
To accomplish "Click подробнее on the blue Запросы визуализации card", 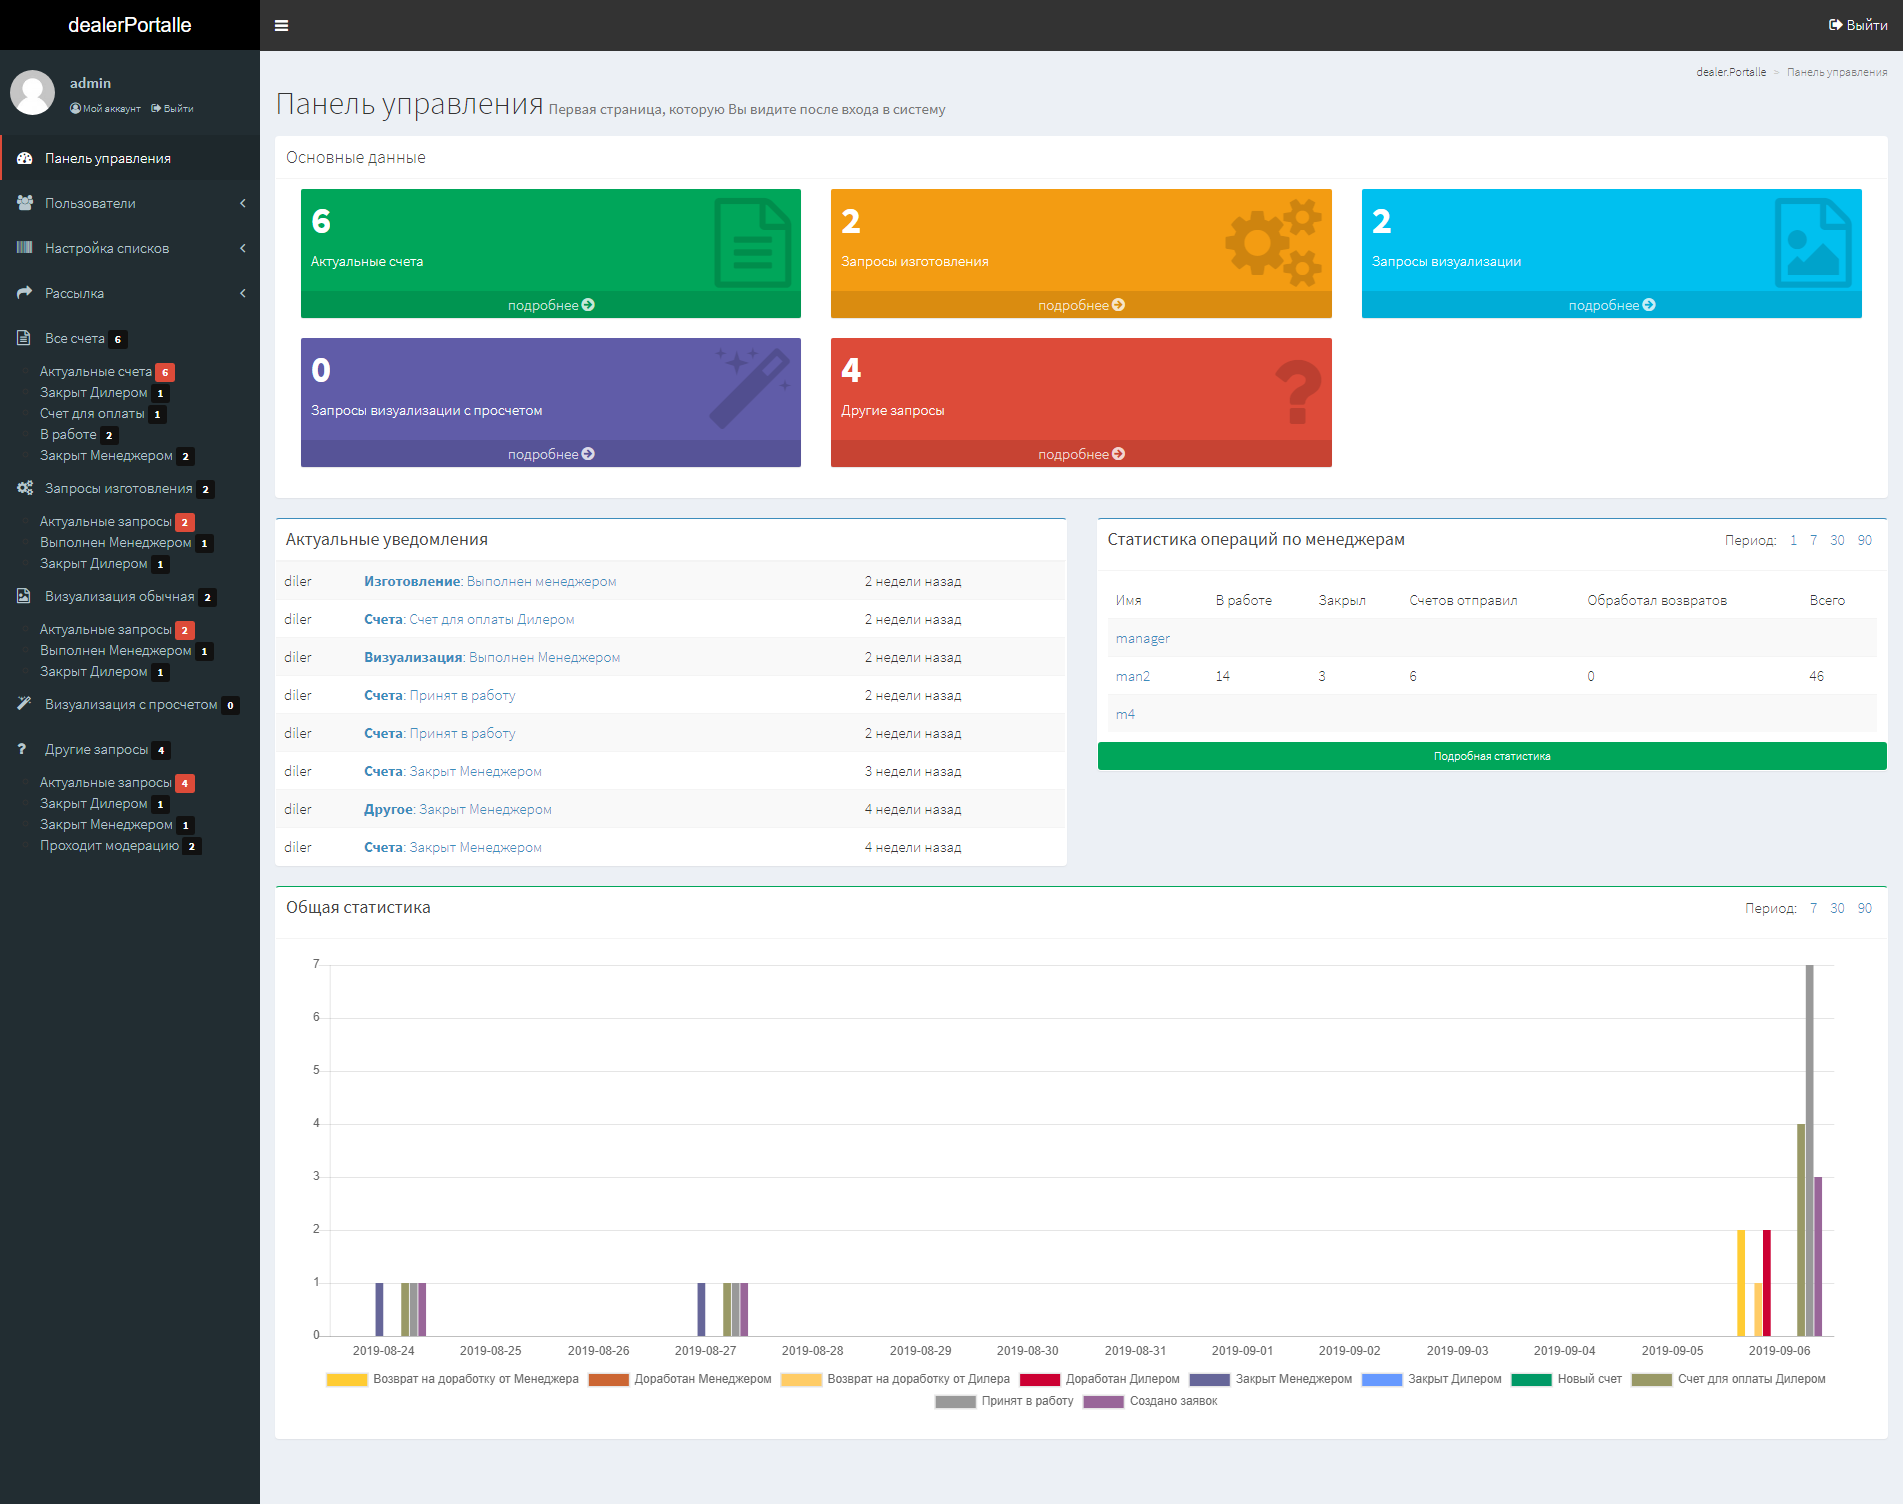I will point(1612,305).
